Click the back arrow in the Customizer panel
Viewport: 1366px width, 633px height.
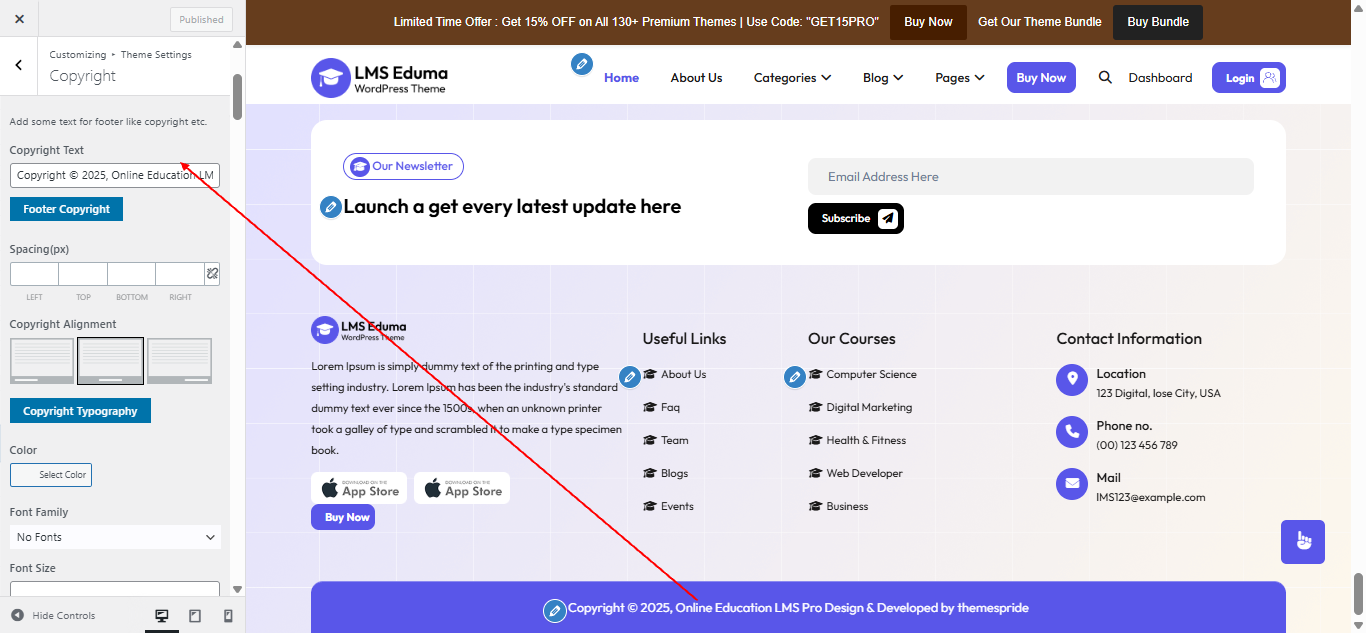18,64
